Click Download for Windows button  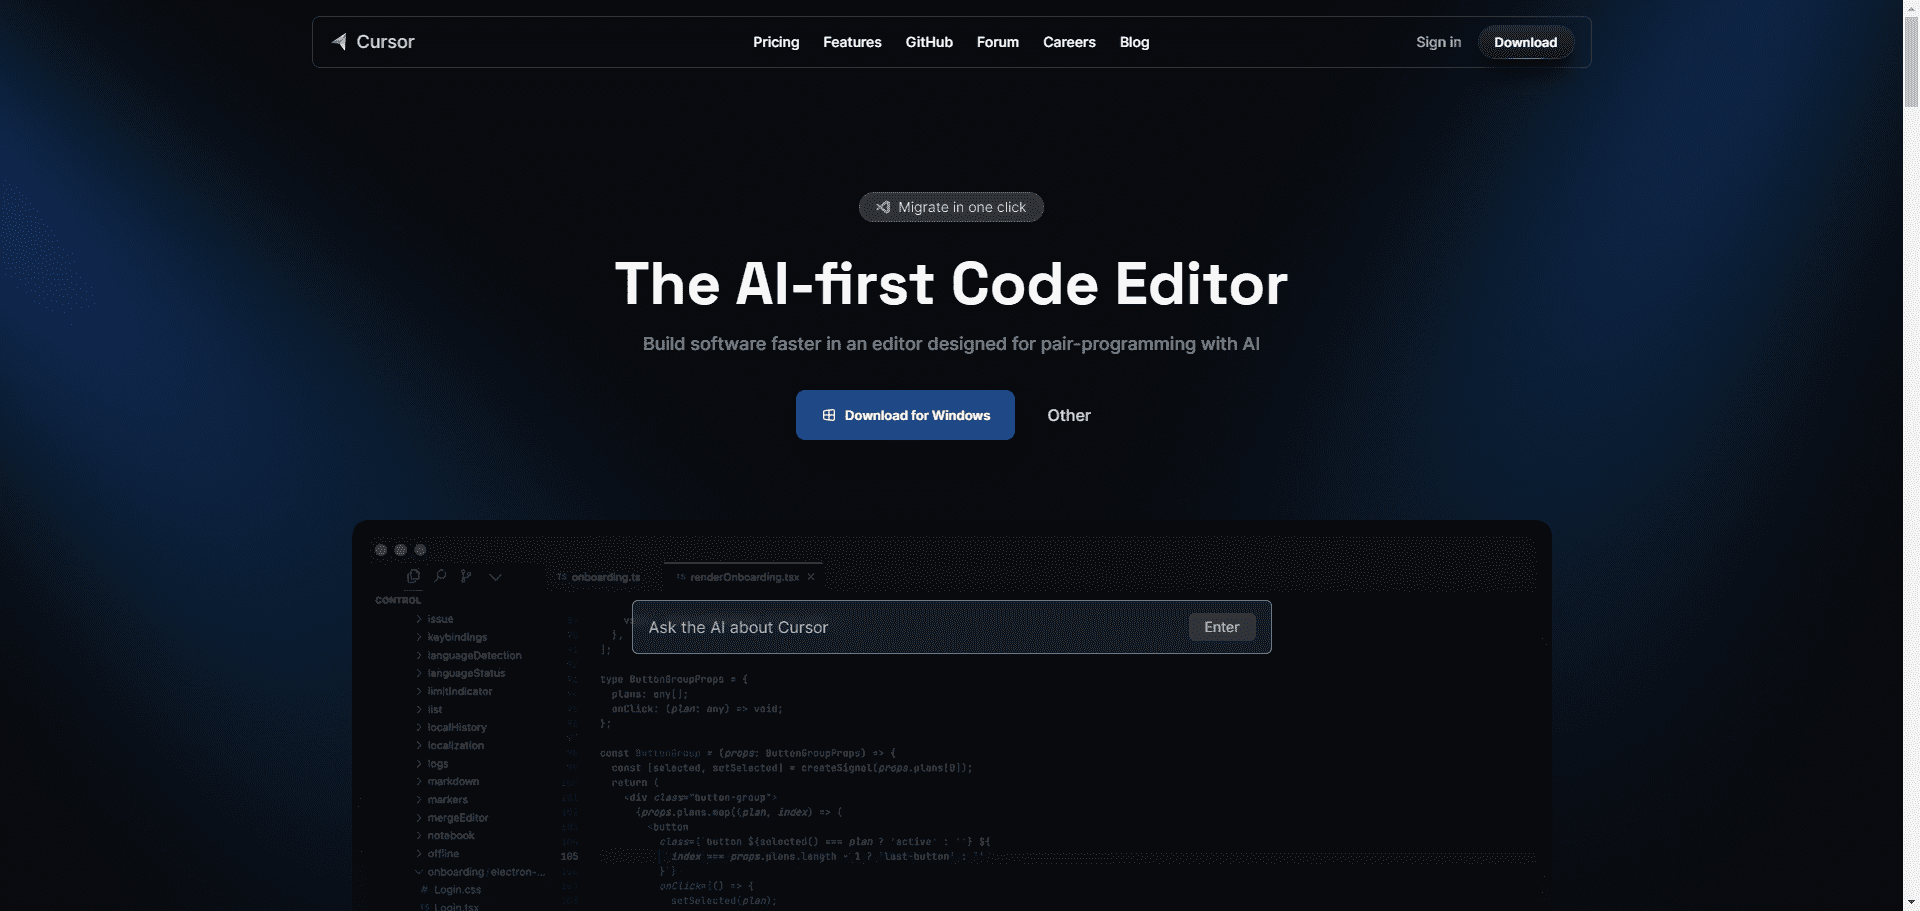pyautogui.click(x=905, y=415)
